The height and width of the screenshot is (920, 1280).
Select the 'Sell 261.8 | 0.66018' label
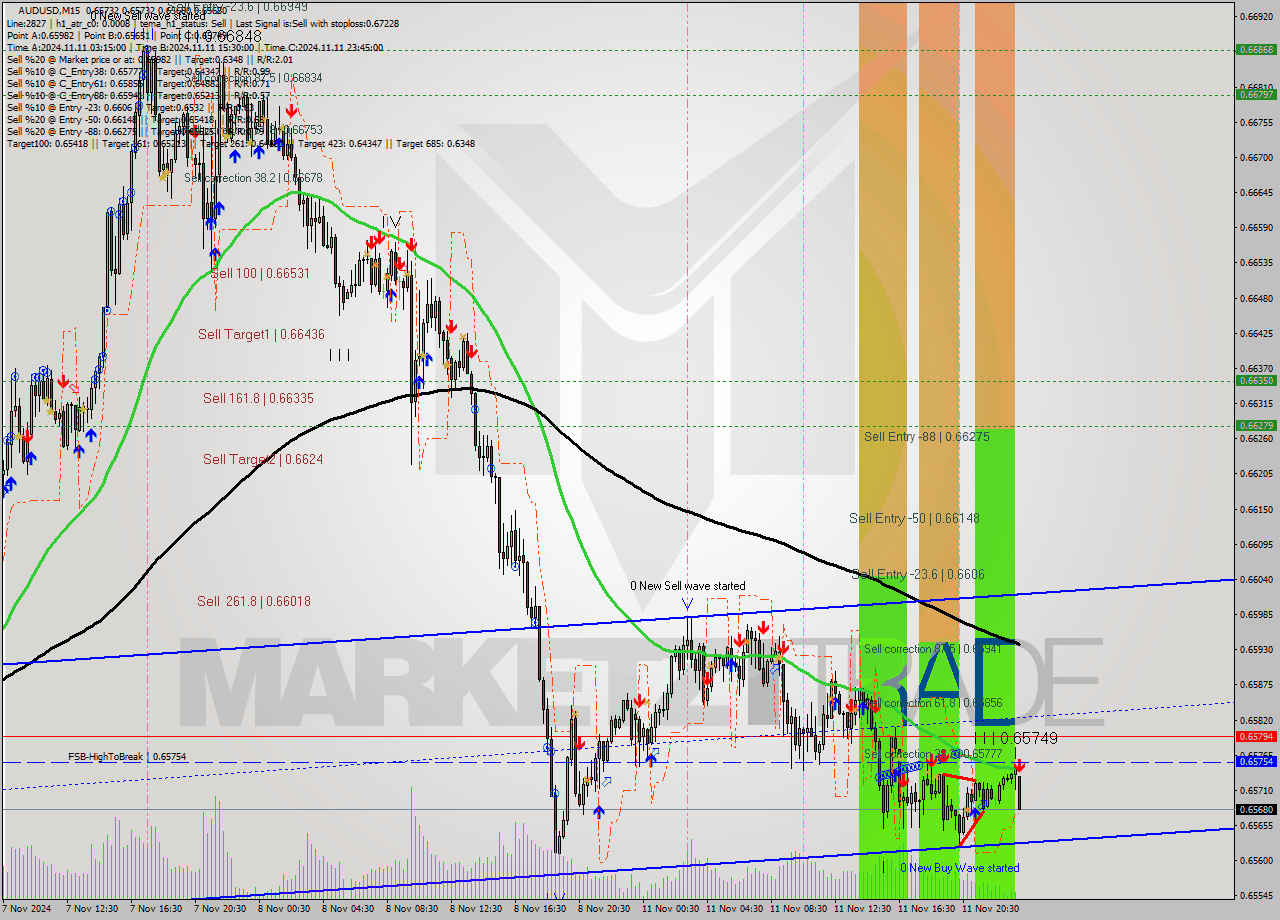point(253,601)
